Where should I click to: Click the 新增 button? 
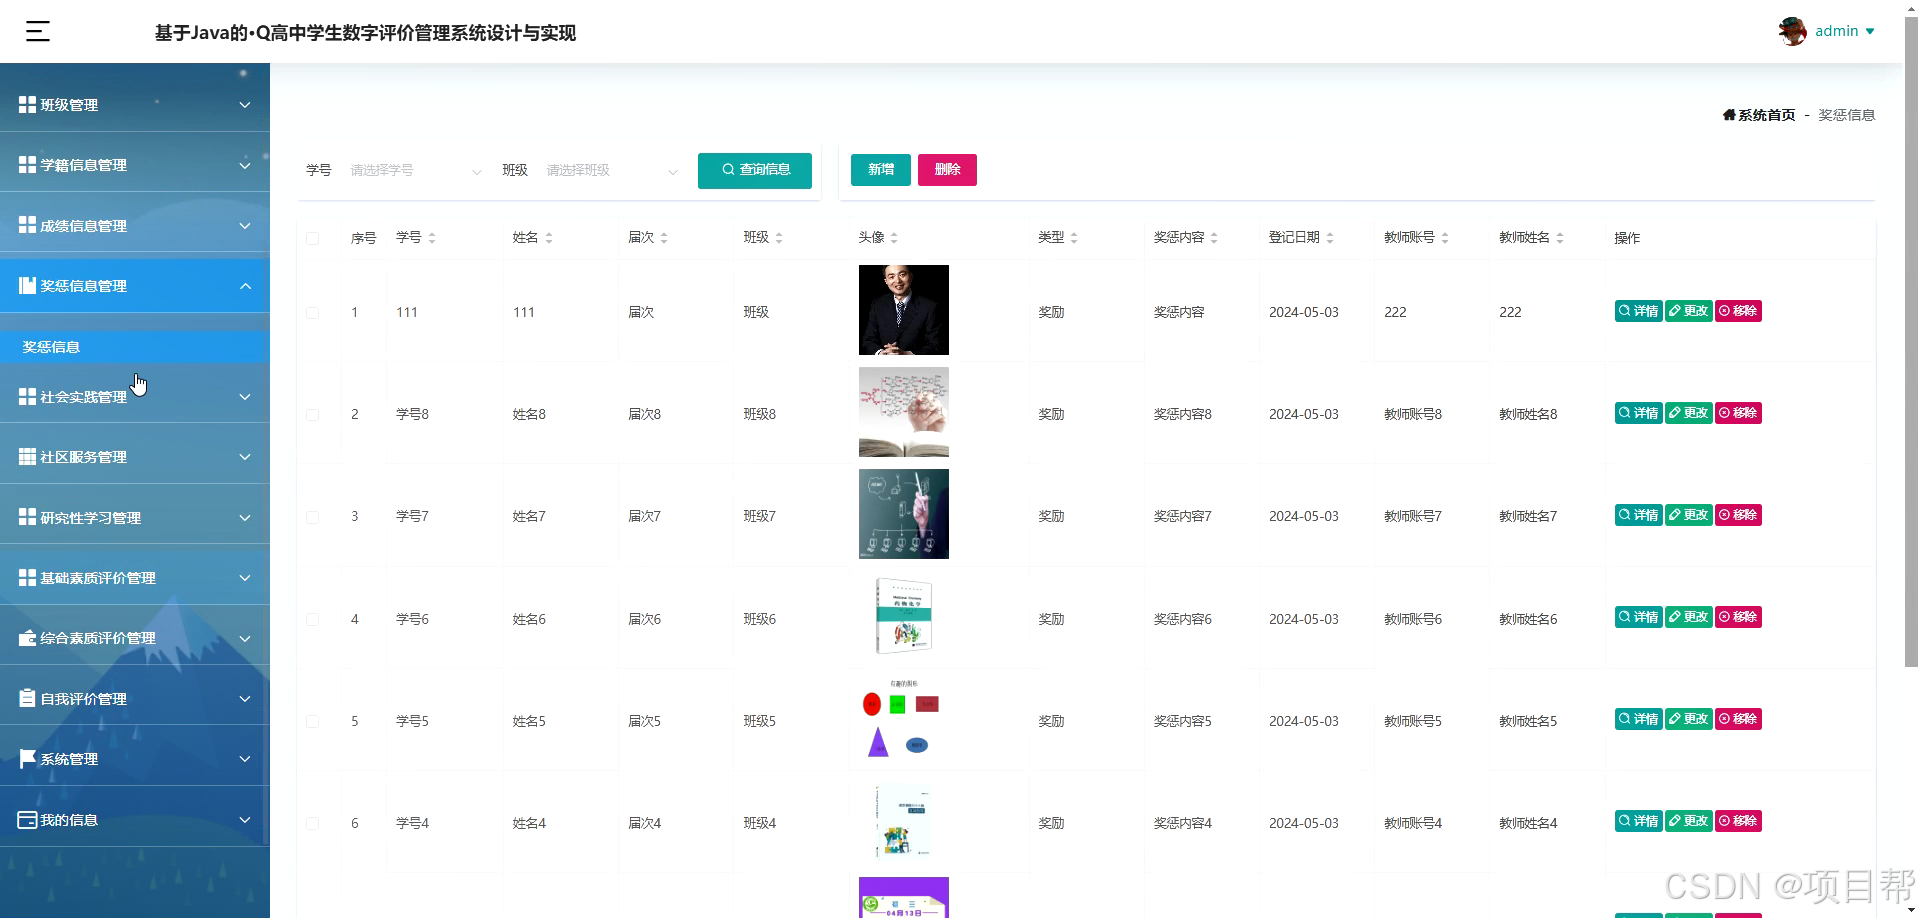pyautogui.click(x=881, y=170)
